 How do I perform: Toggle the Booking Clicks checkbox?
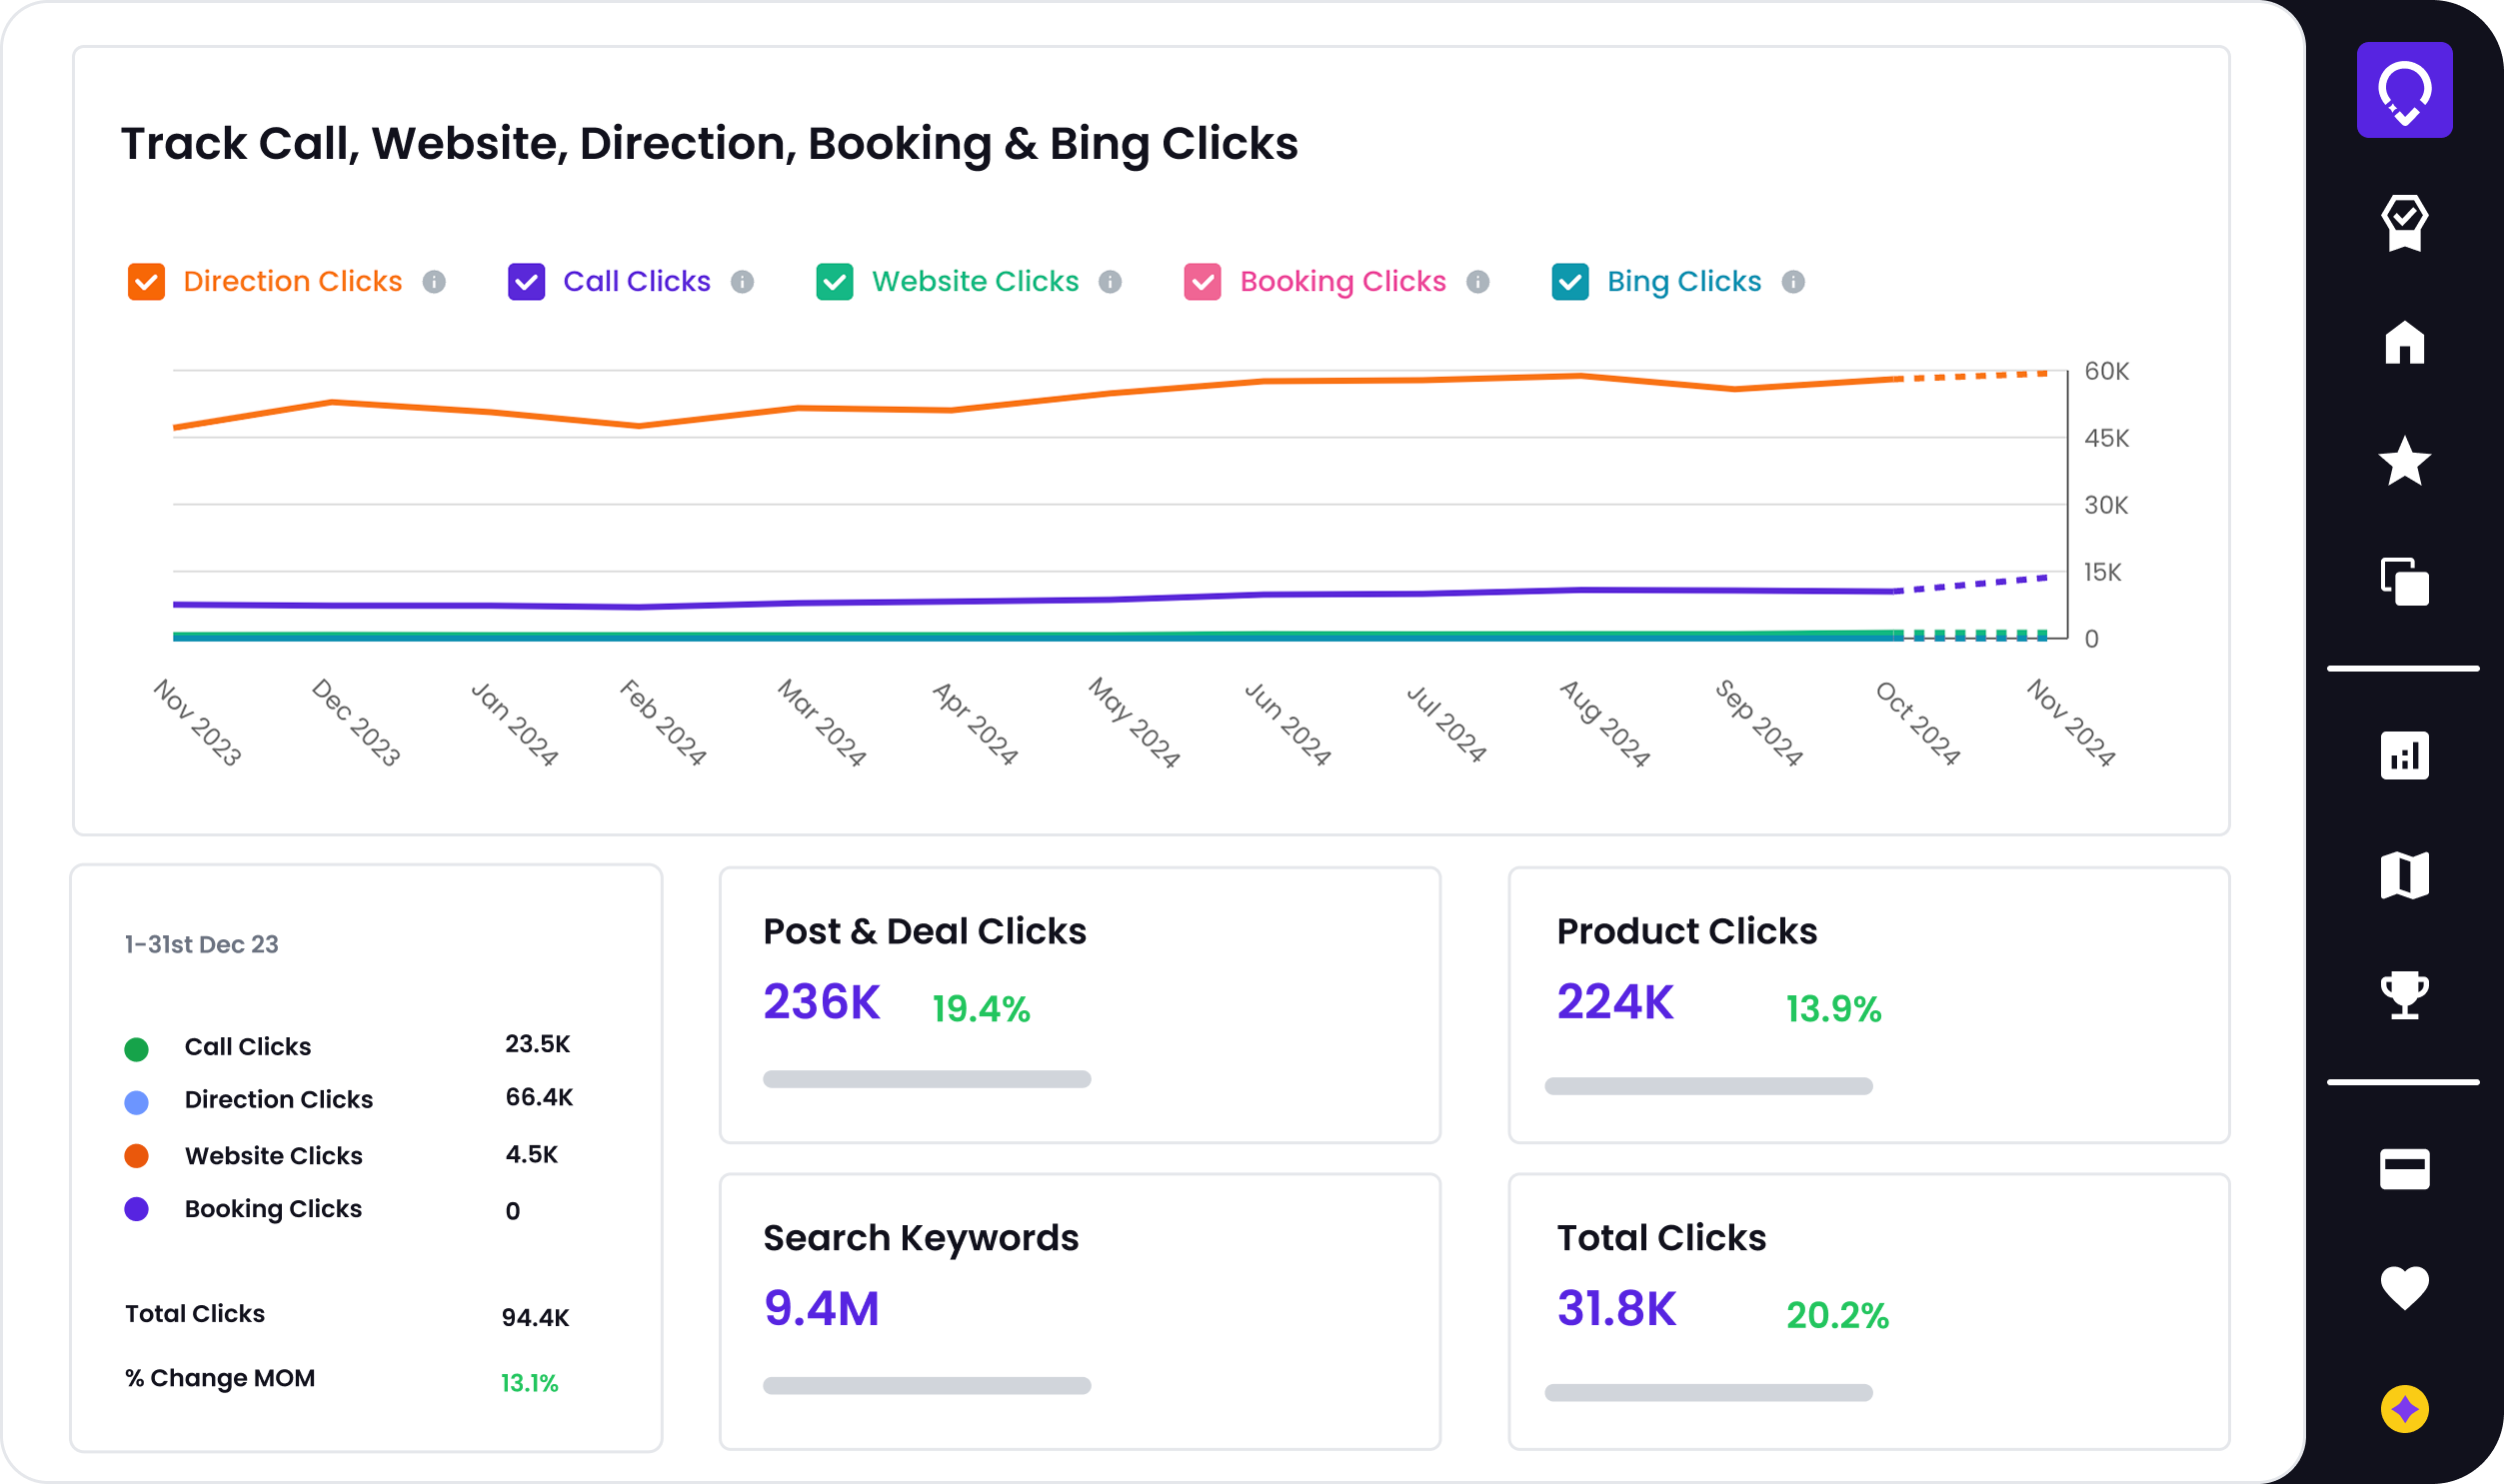click(x=1202, y=282)
